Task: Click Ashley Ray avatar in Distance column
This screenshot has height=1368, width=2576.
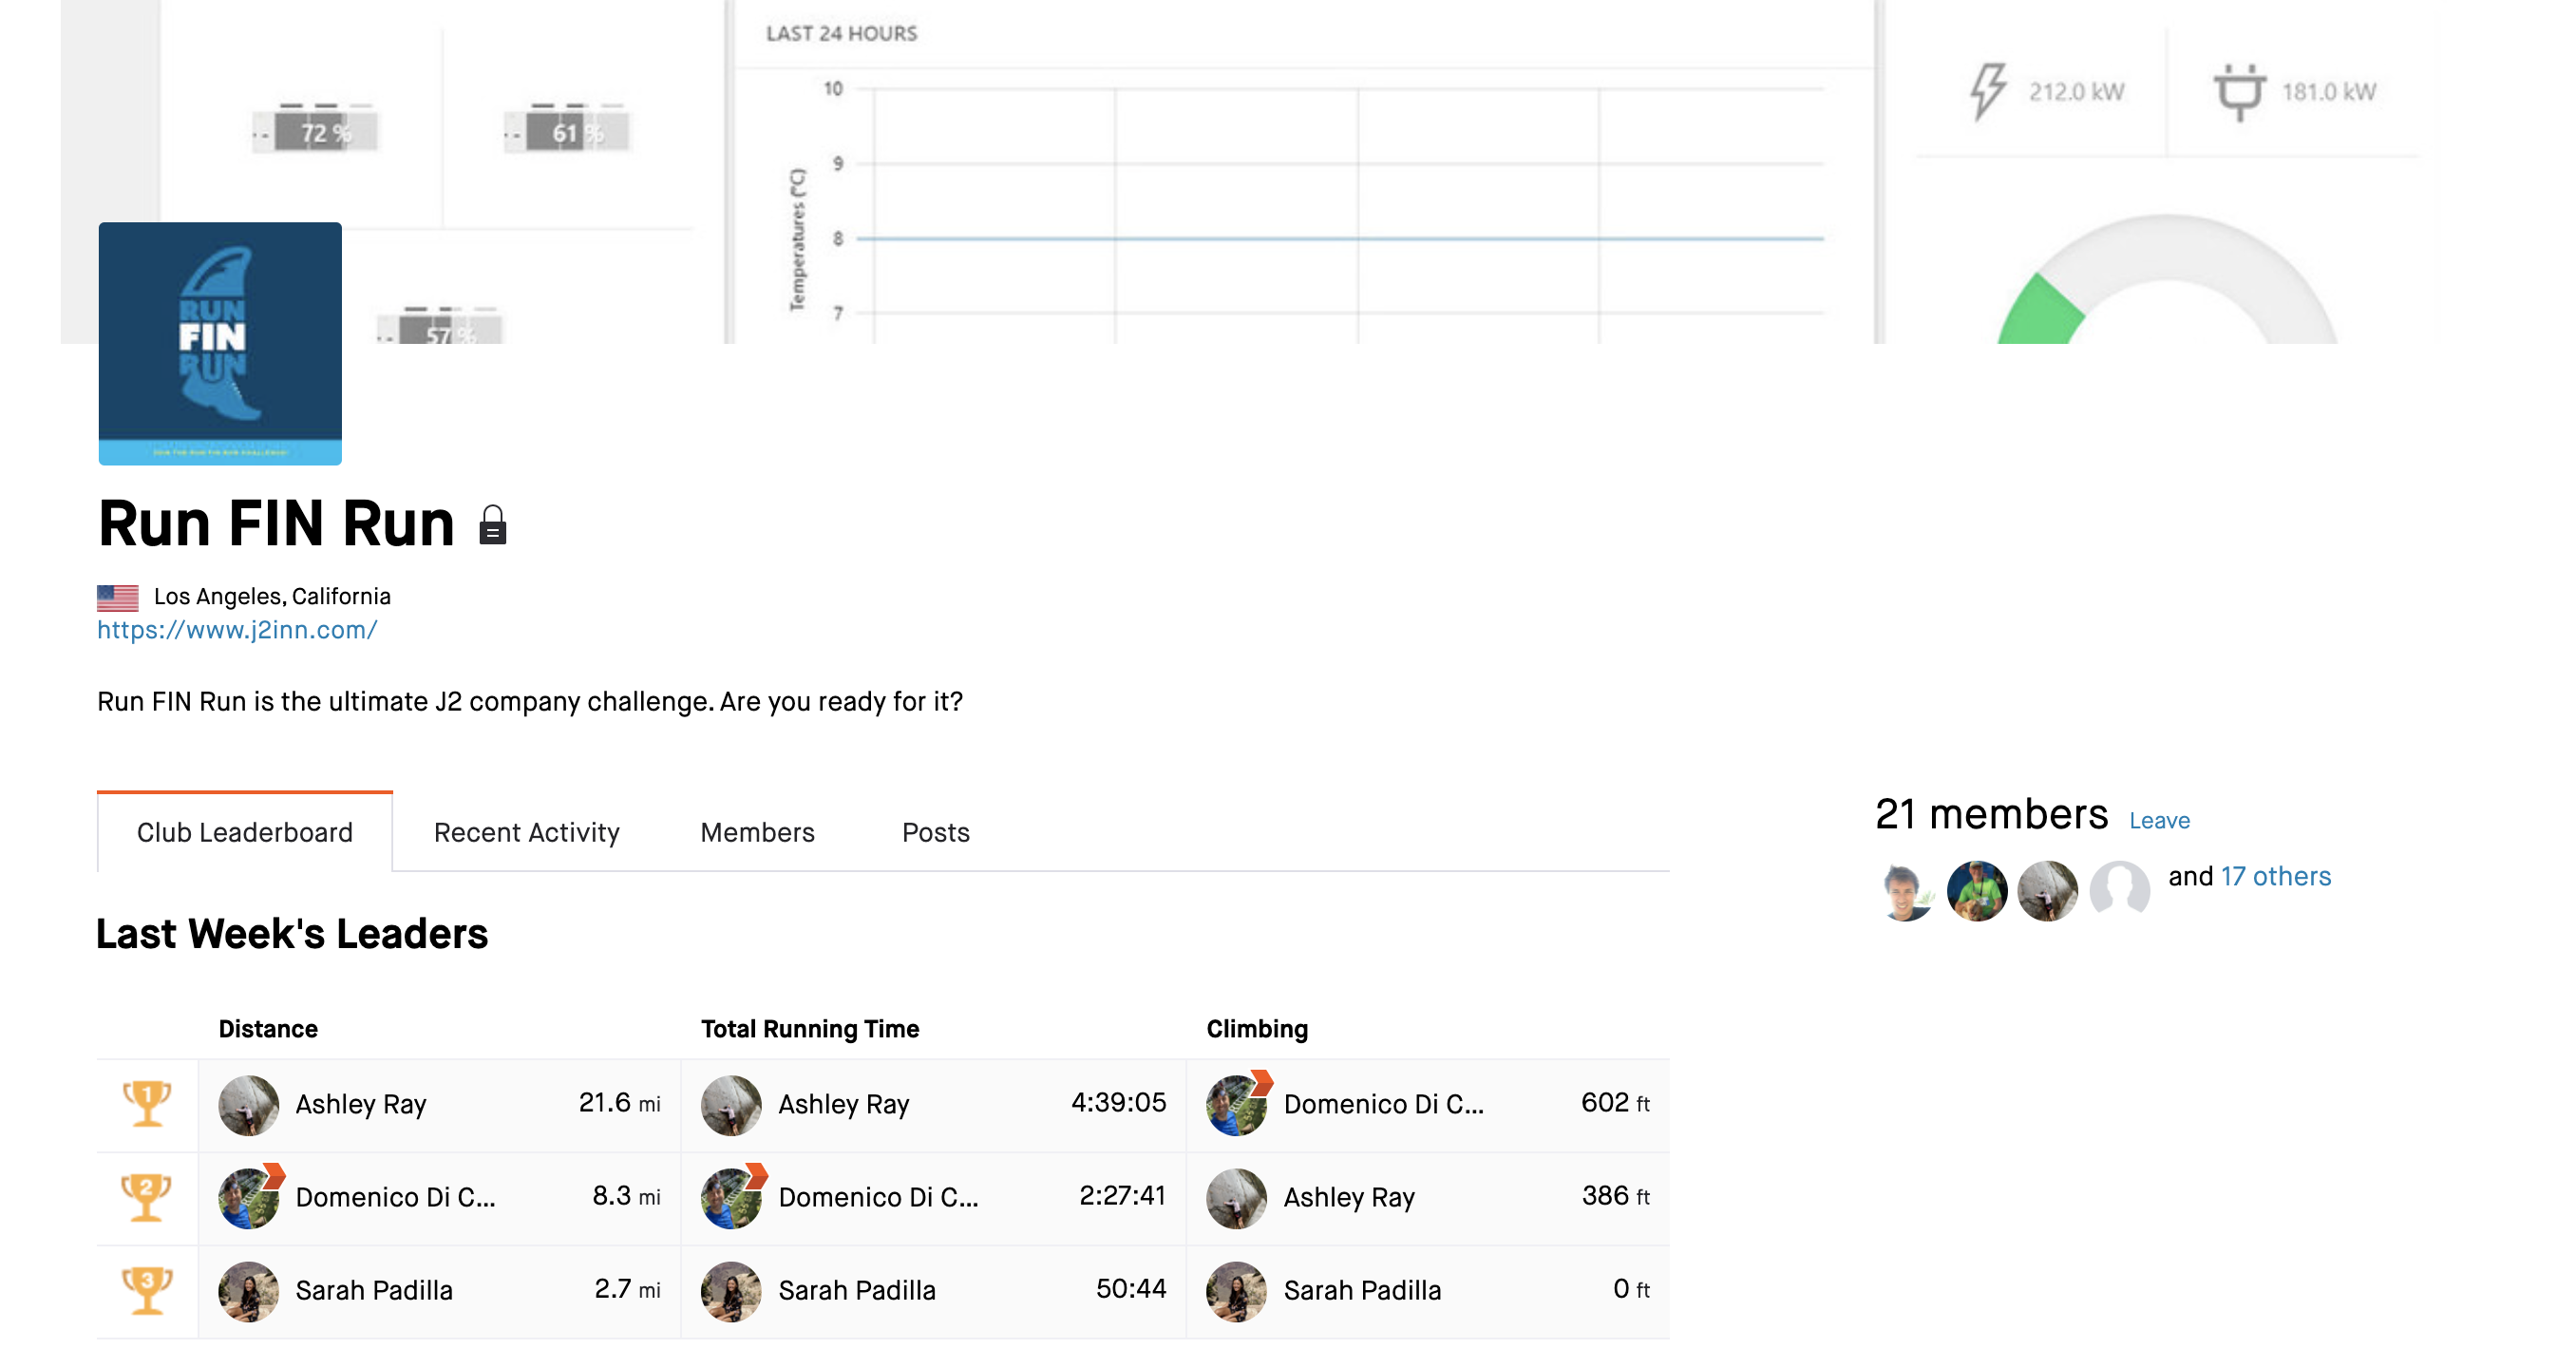Action: click(x=248, y=1105)
